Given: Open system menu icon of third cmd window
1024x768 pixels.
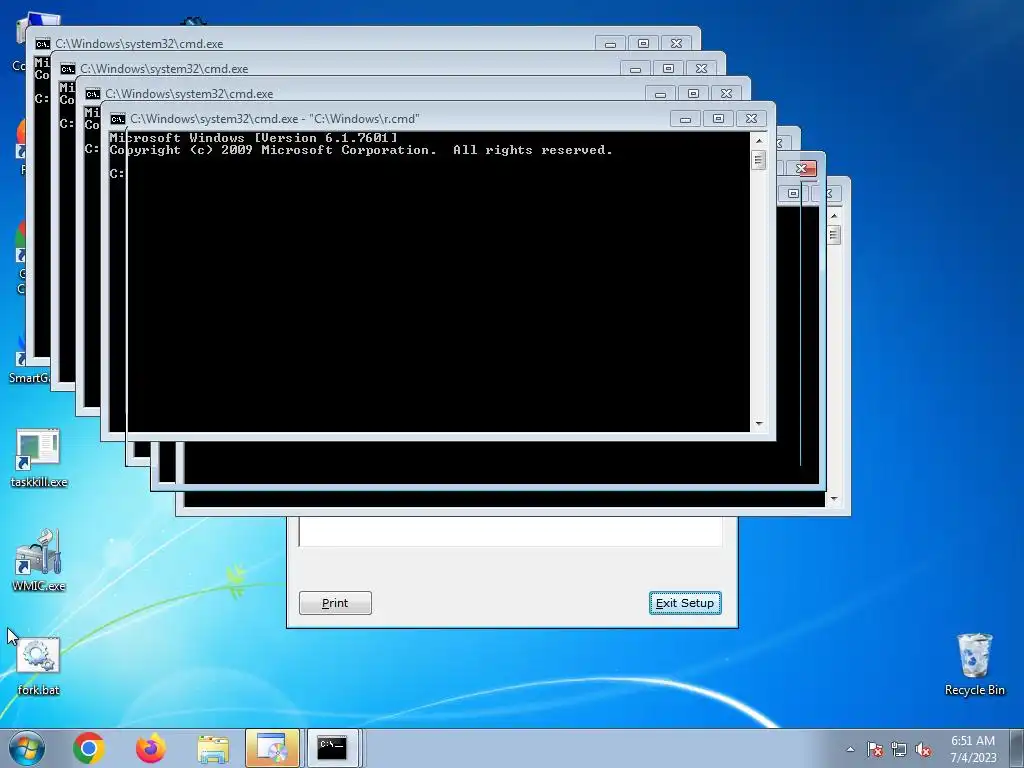Looking at the screenshot, I should (92, 93).
